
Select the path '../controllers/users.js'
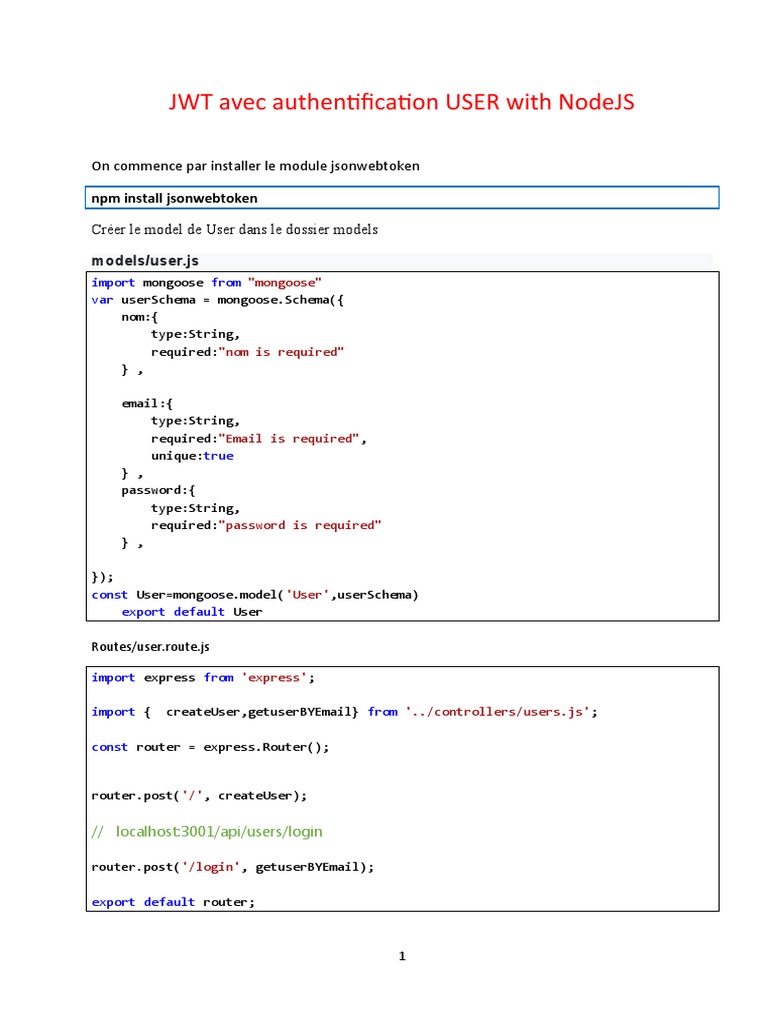pos(497,712)
